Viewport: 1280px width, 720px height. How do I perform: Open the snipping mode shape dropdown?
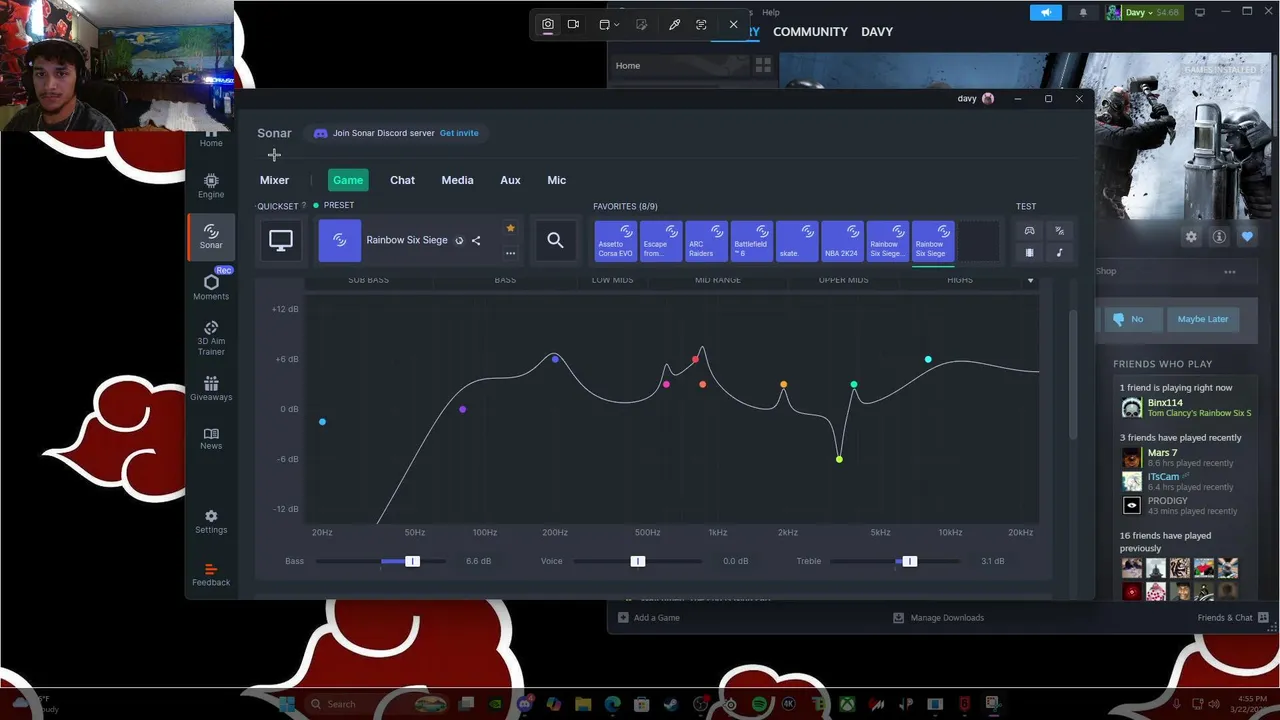coord(609,24)
